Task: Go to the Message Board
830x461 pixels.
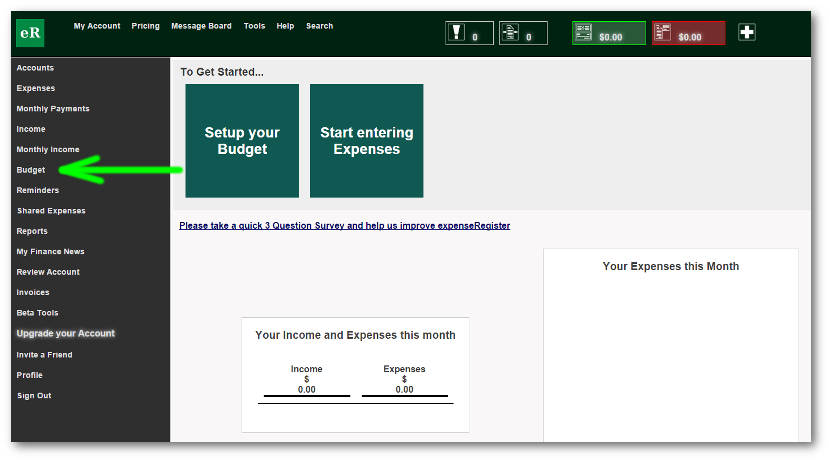Action: pos(201,26)
